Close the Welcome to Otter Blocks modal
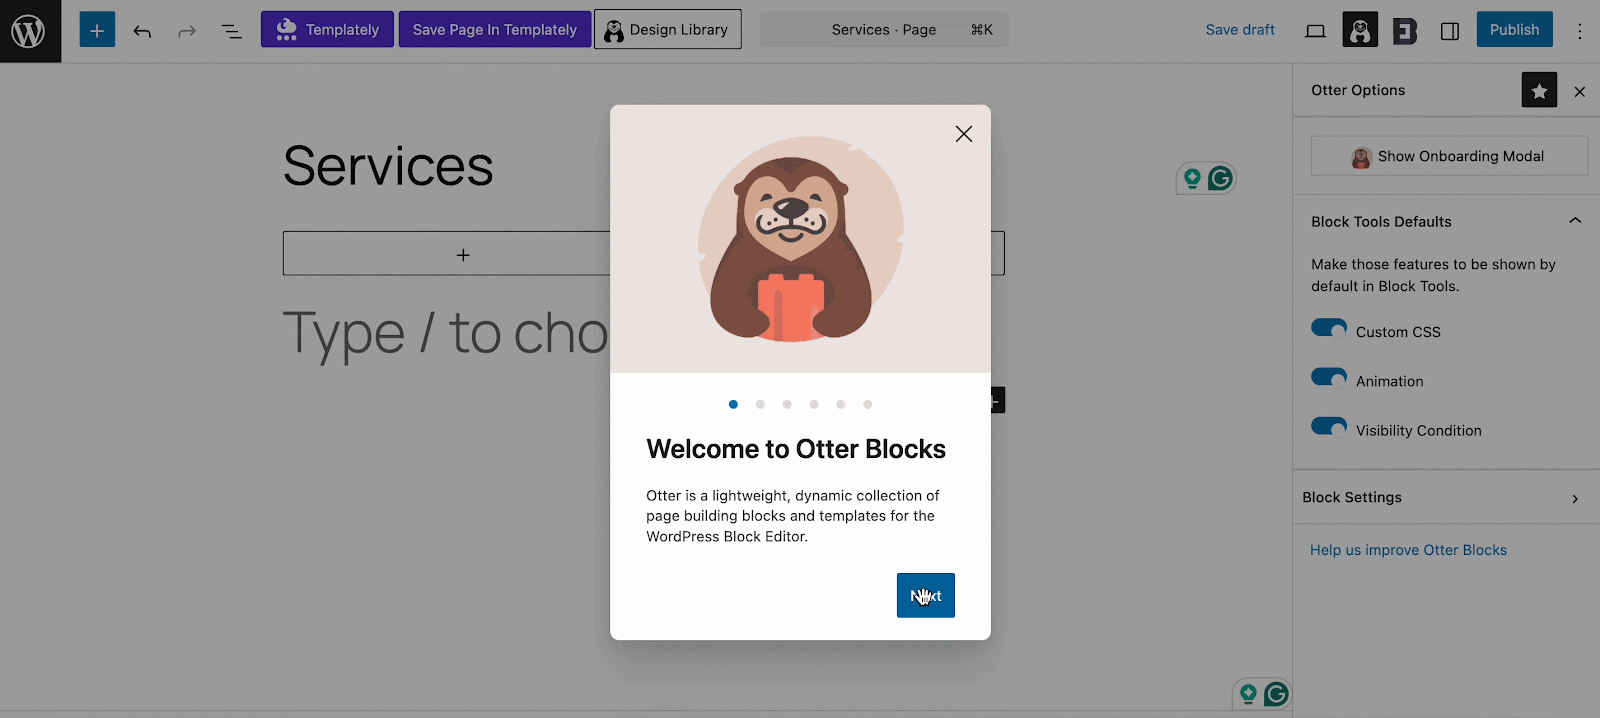 pyautogui.click(x=964, y=134)
